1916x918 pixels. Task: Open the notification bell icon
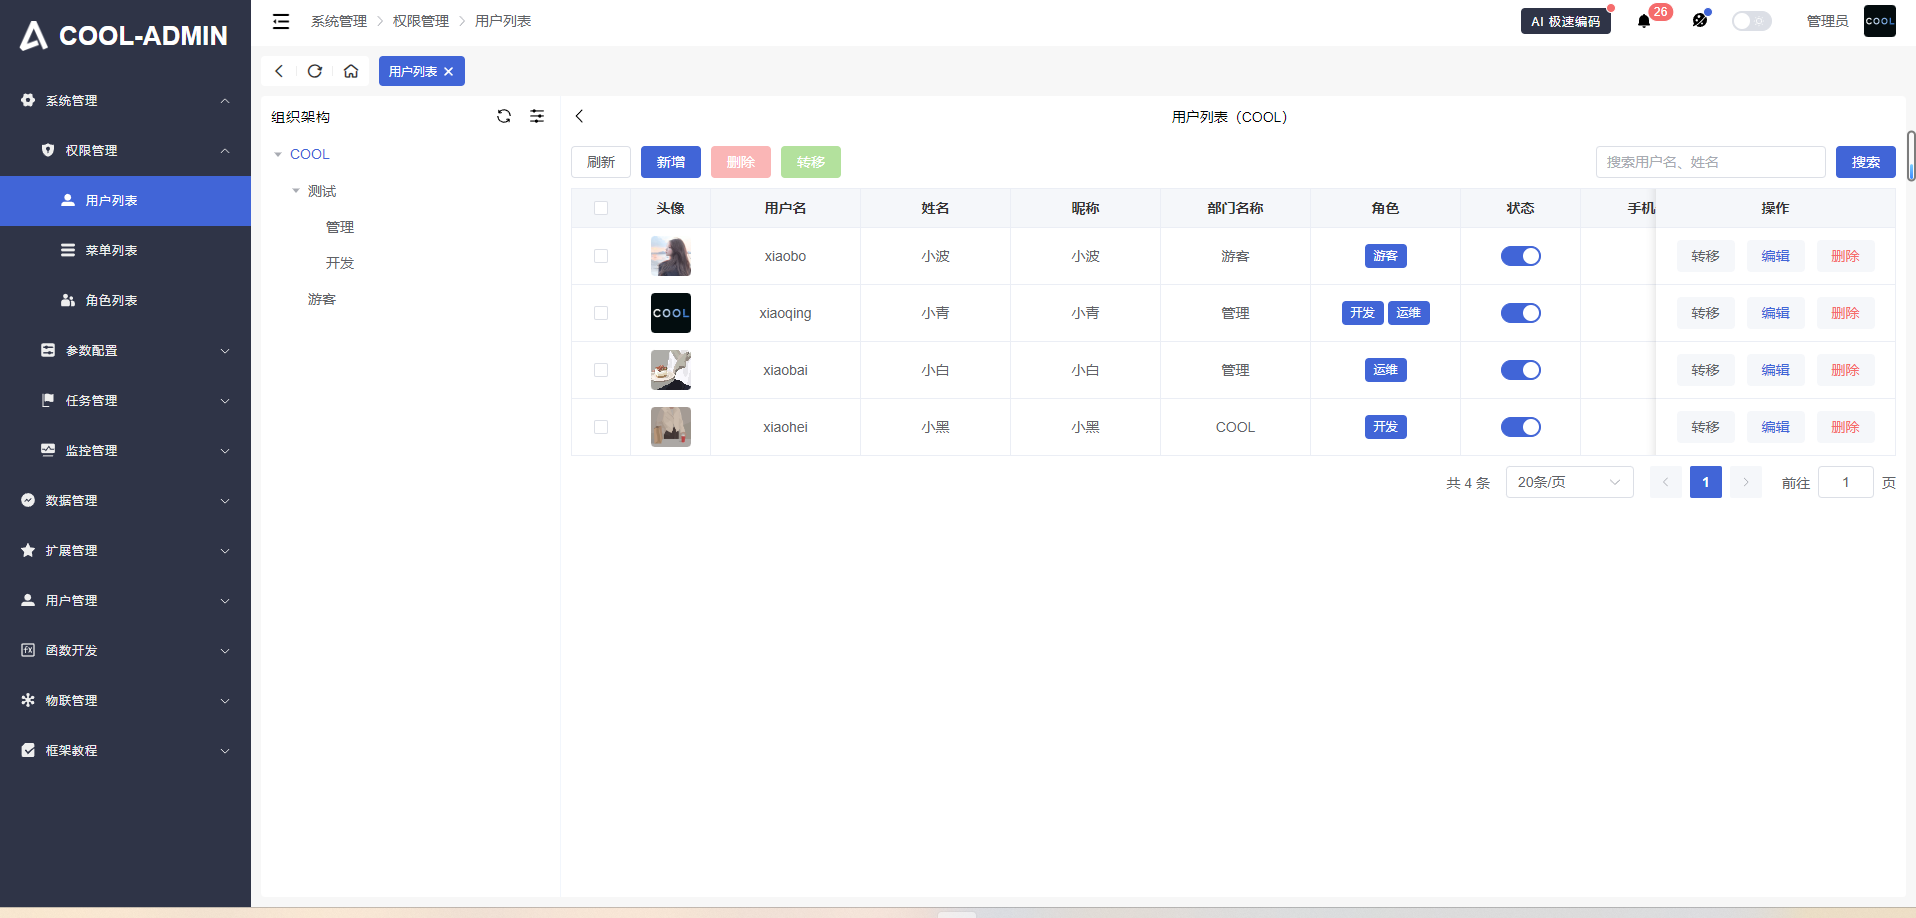1644,21
